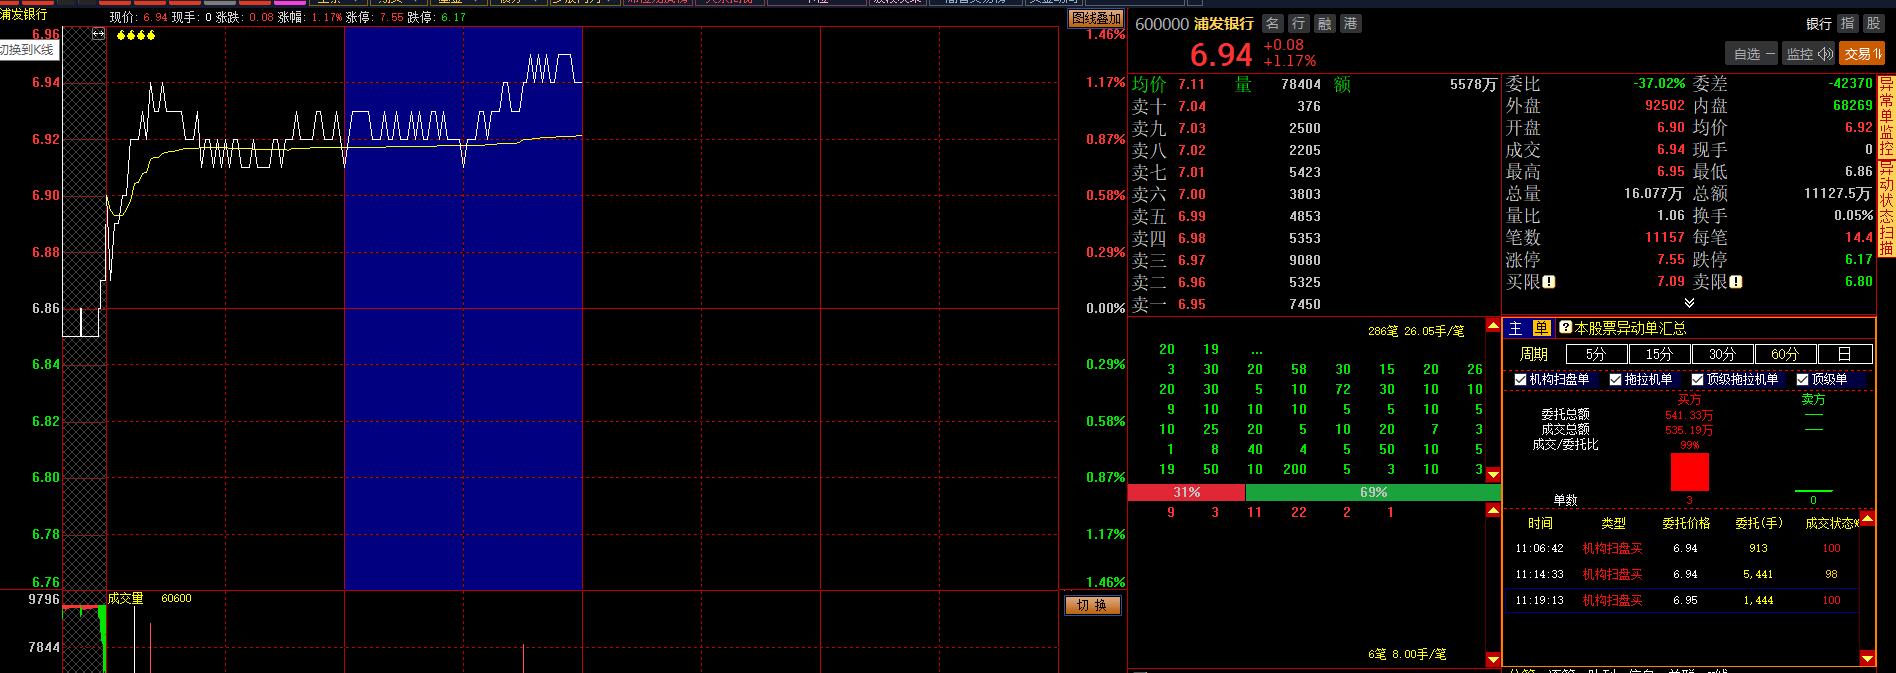Click the 融 margin trading tag icon
Image resolution: width=1896 pixels, height=673 pixels.
coord(1324,24)
